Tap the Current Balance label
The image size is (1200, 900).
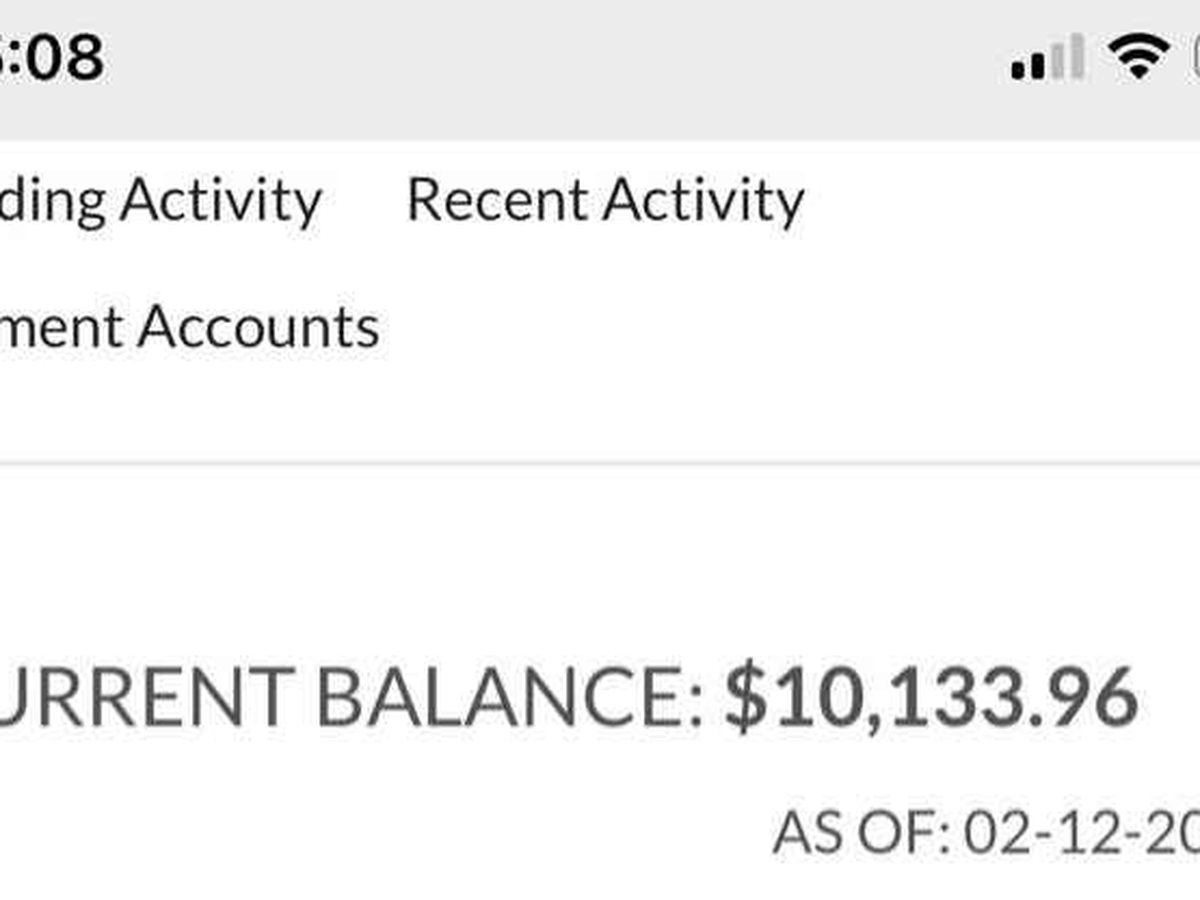[x=350, y=695]
